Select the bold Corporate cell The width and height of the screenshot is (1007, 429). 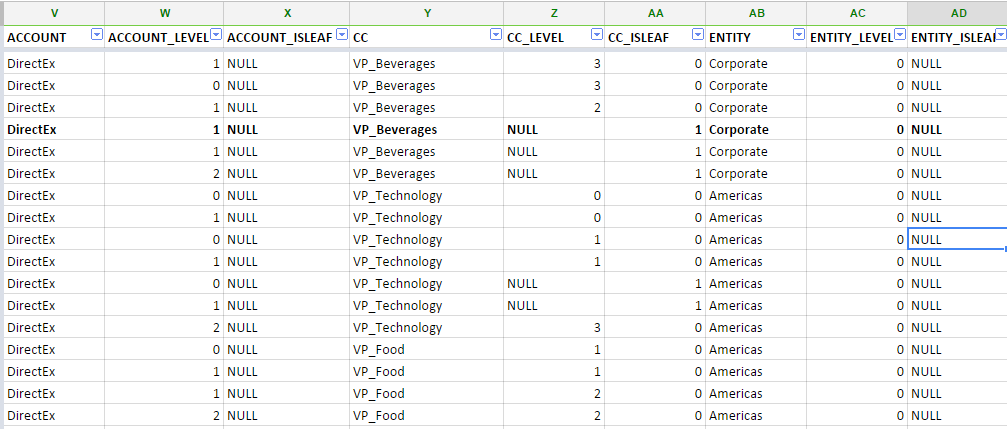click(757, 129)
